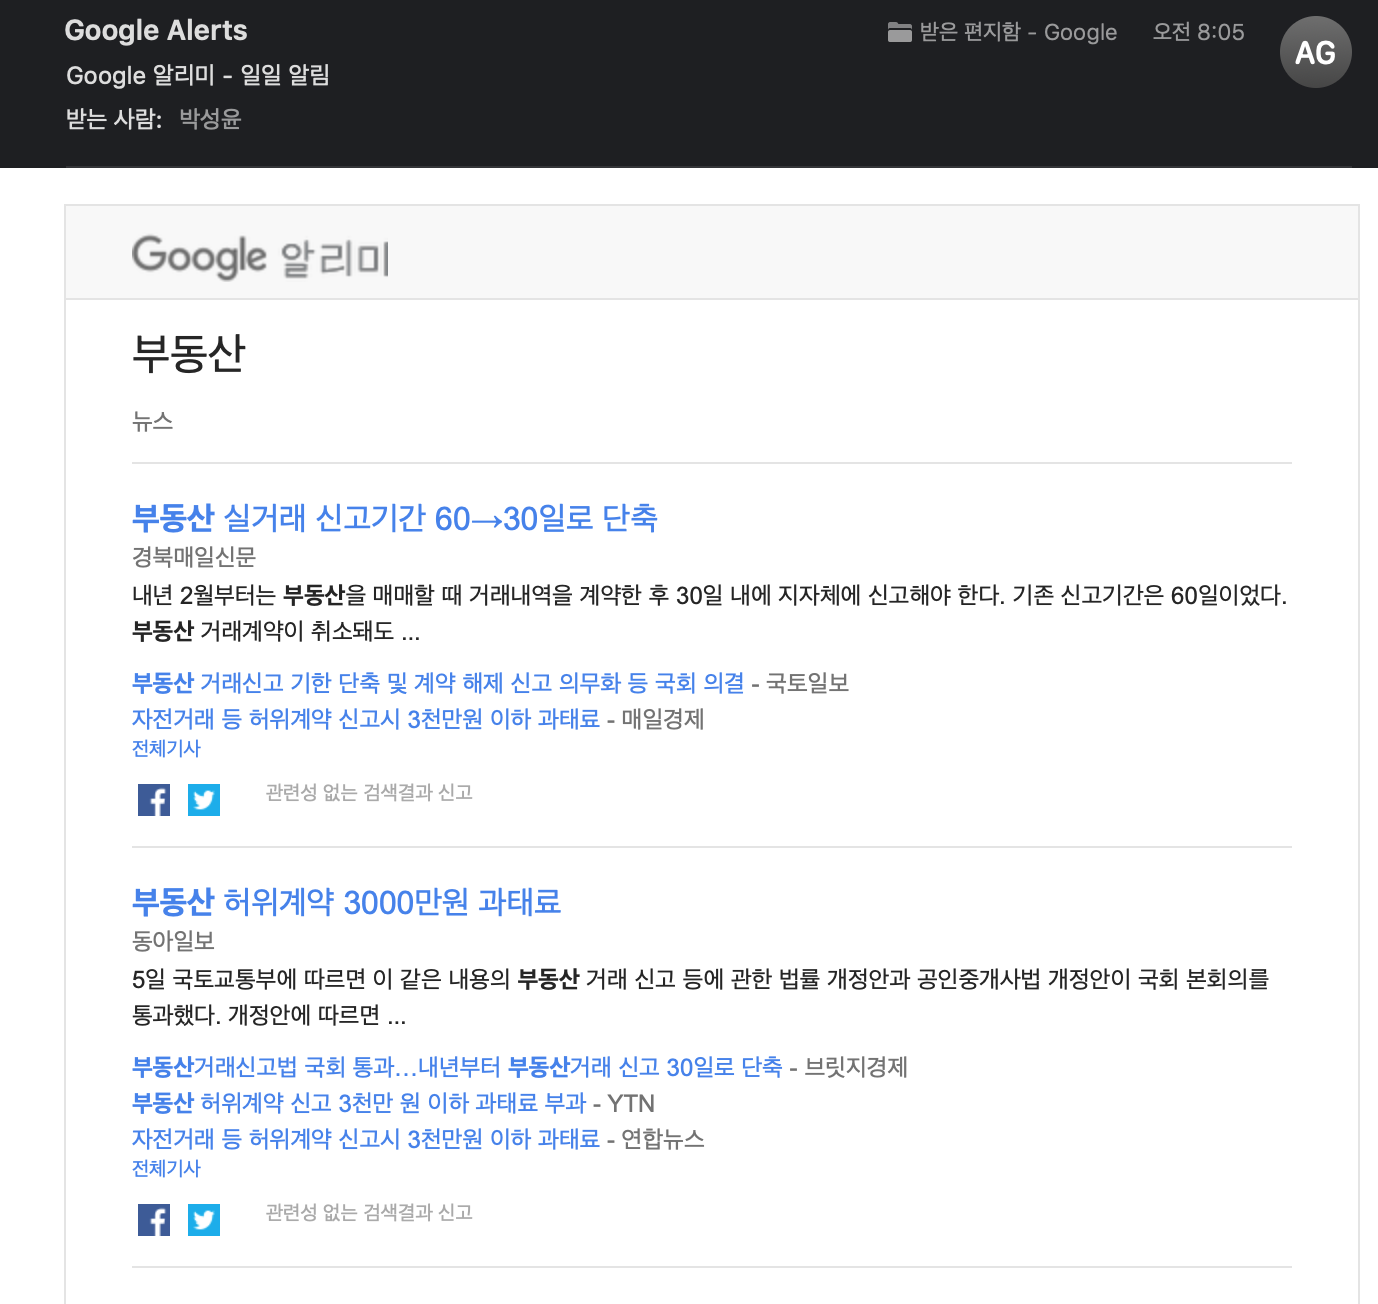Viewport: 1378px width, 1304px height.
Task: Open headline 부동산 실거래 신고기간 60→30일로 단축
Action: point(395,518)
